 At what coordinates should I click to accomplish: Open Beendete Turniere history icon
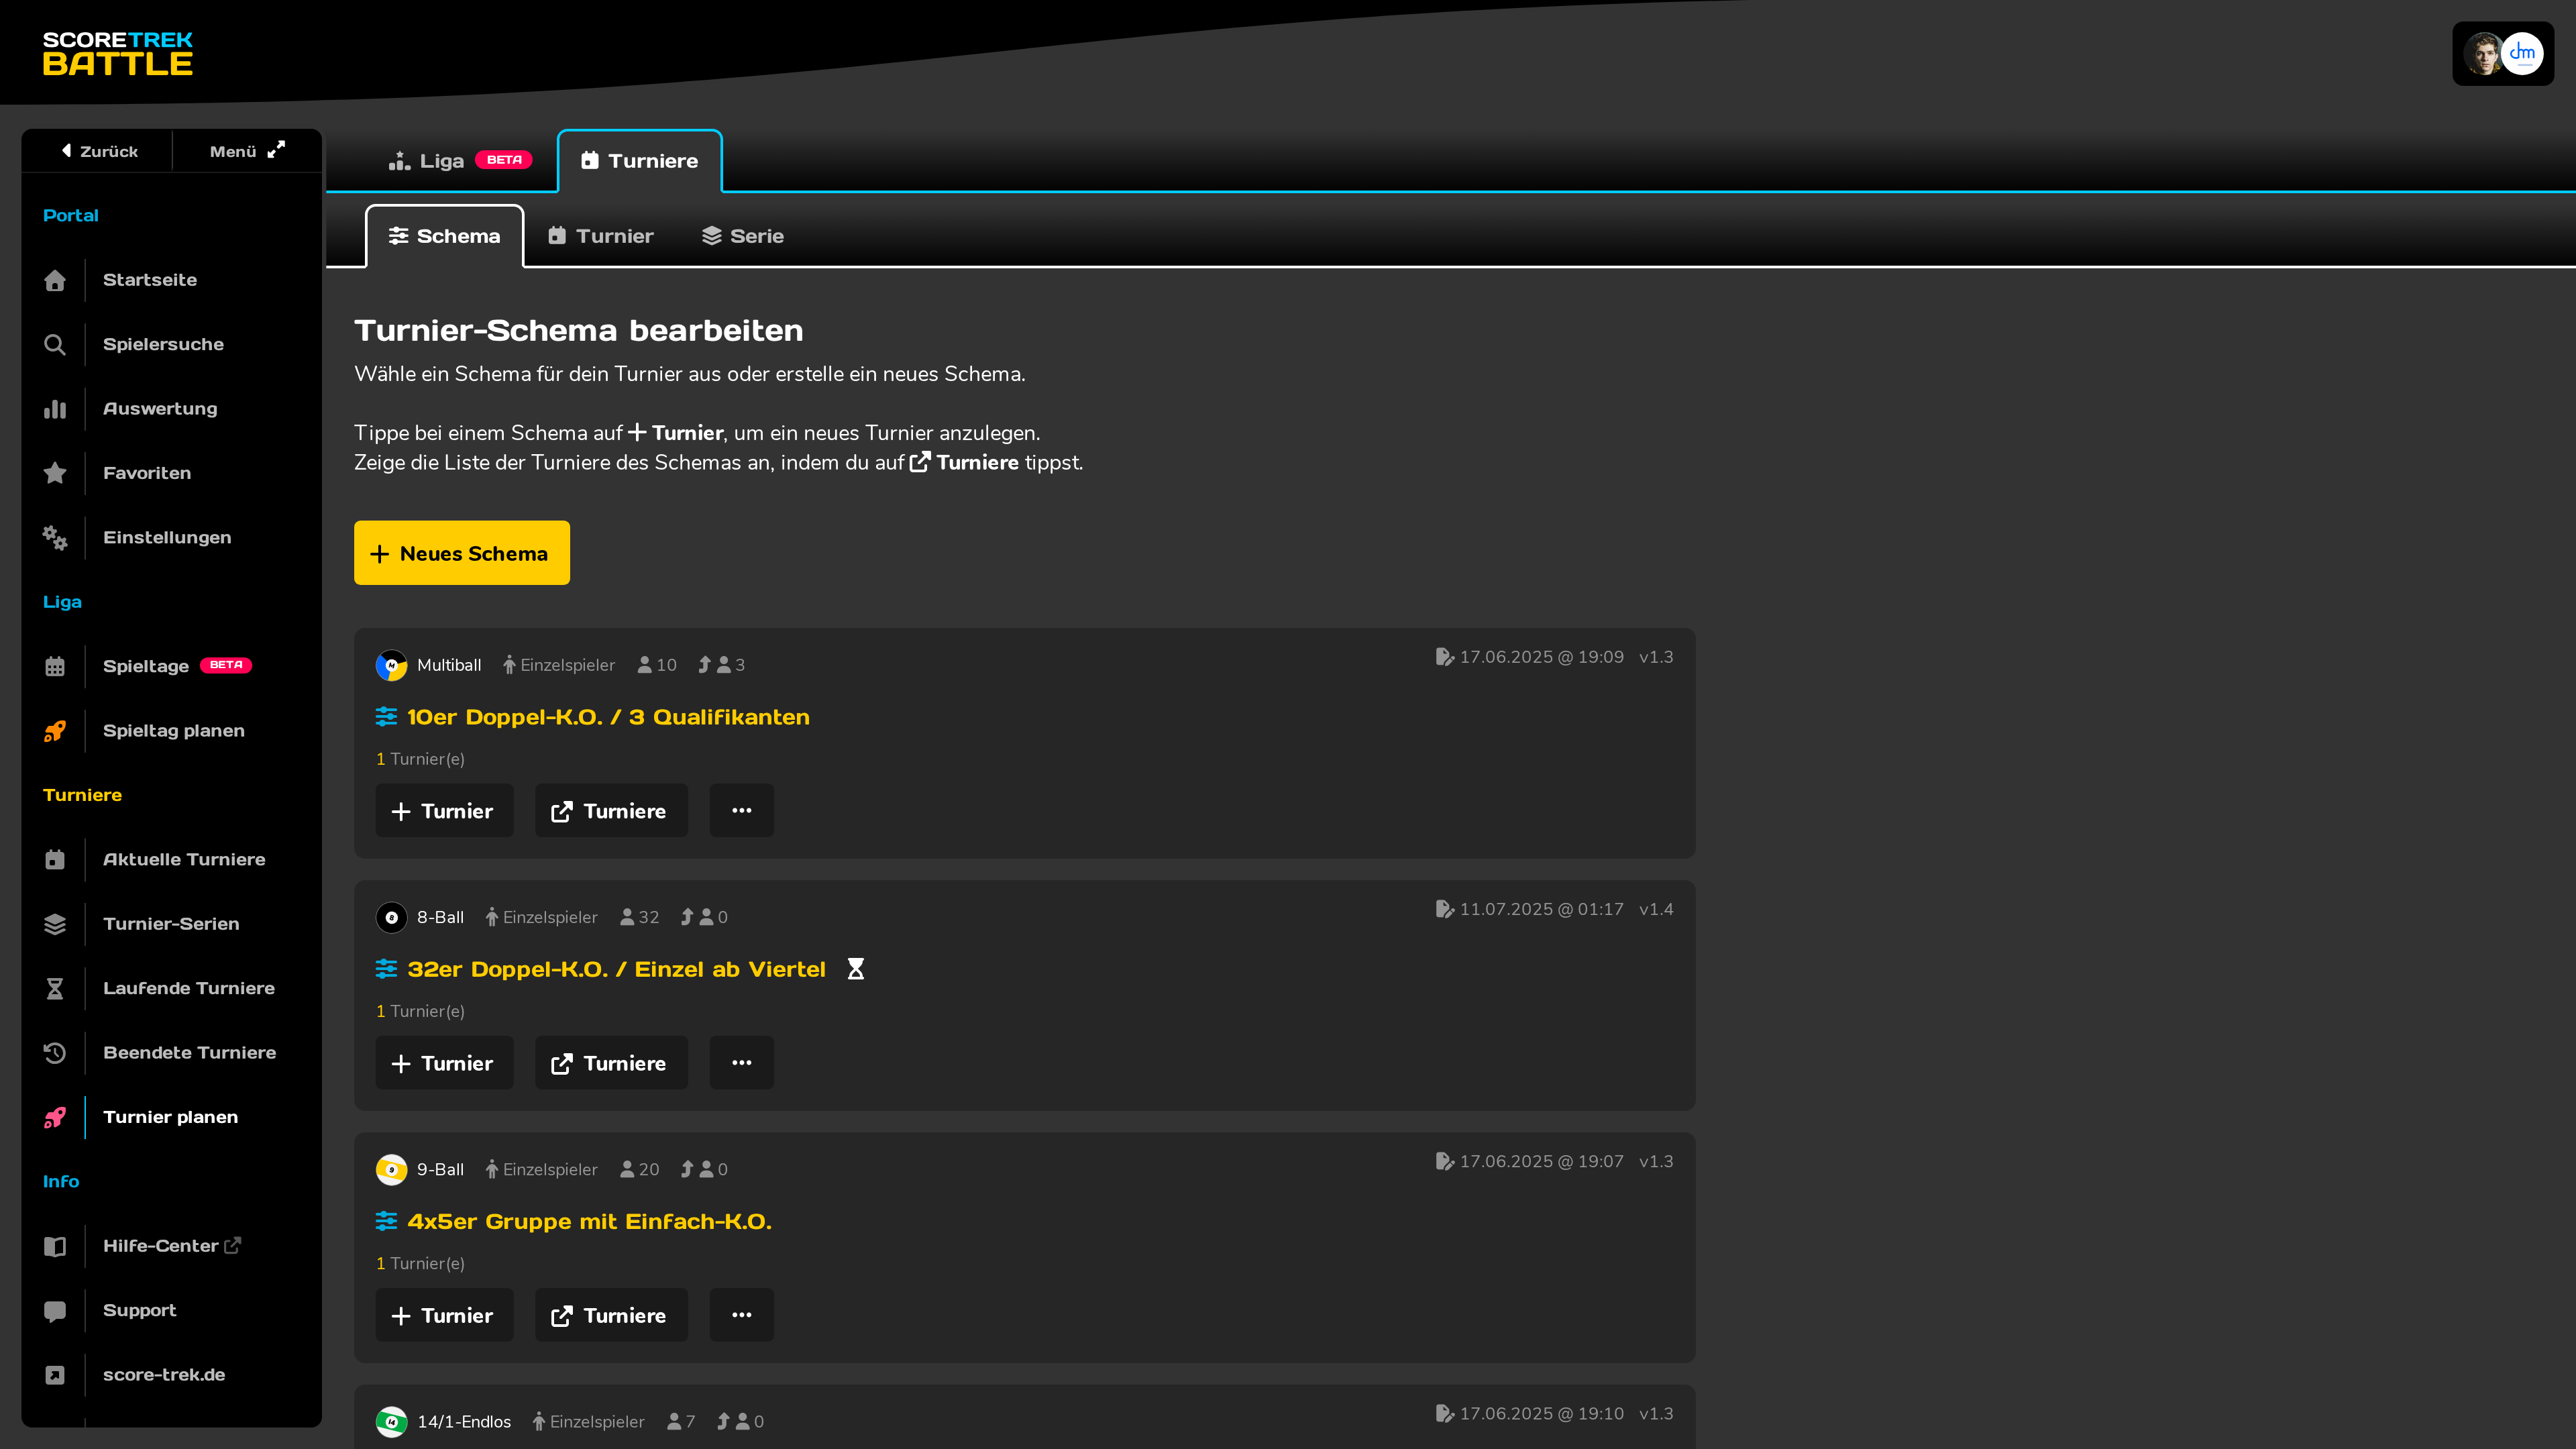point(55,1053)
